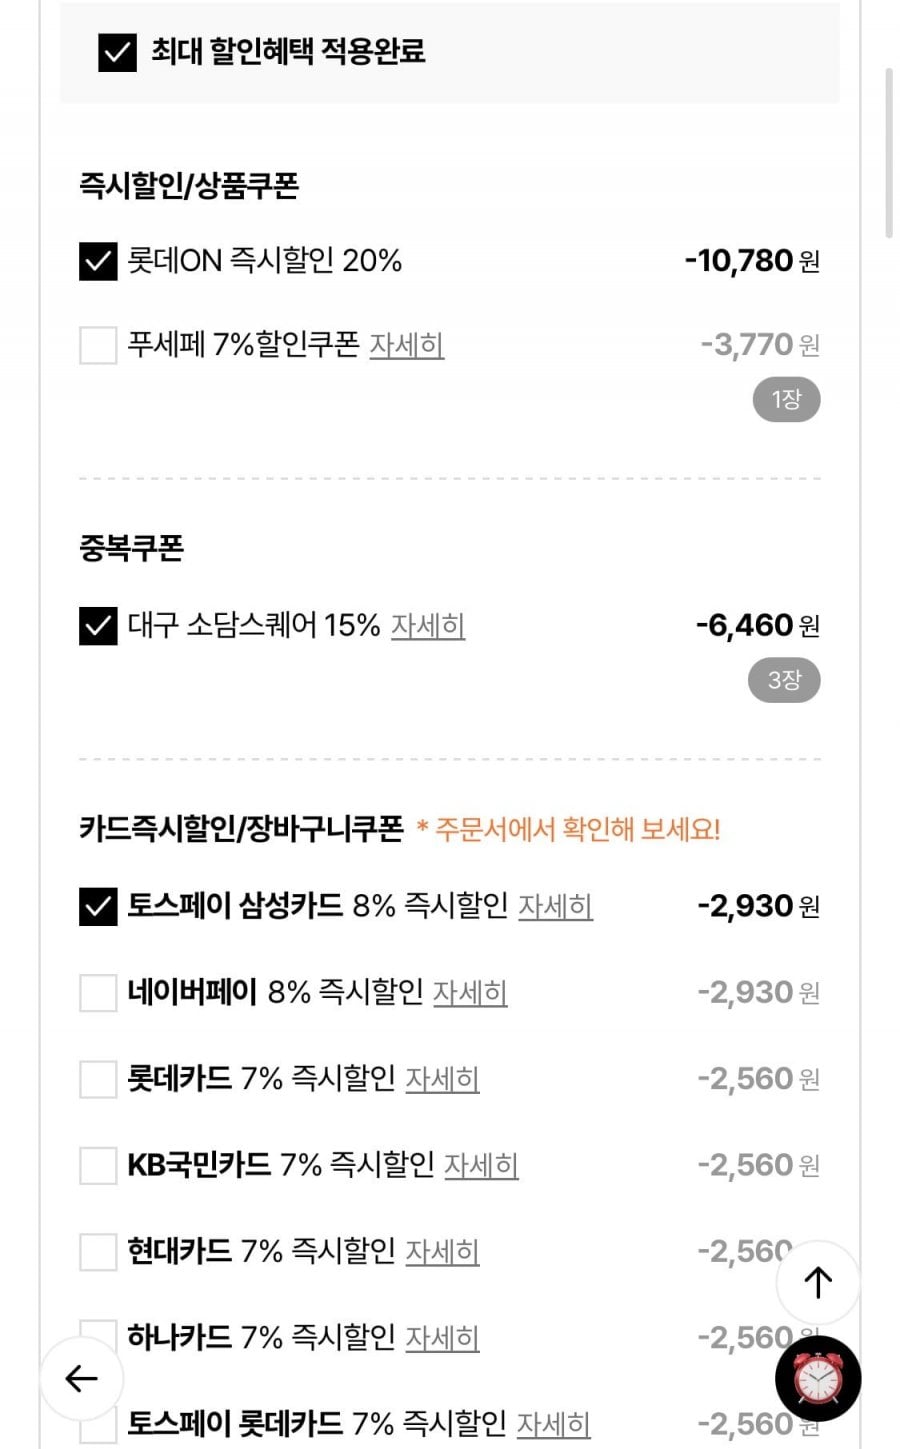Uncheck 롯데ON 즉시할인 20% checkbox

click(98, 261)
